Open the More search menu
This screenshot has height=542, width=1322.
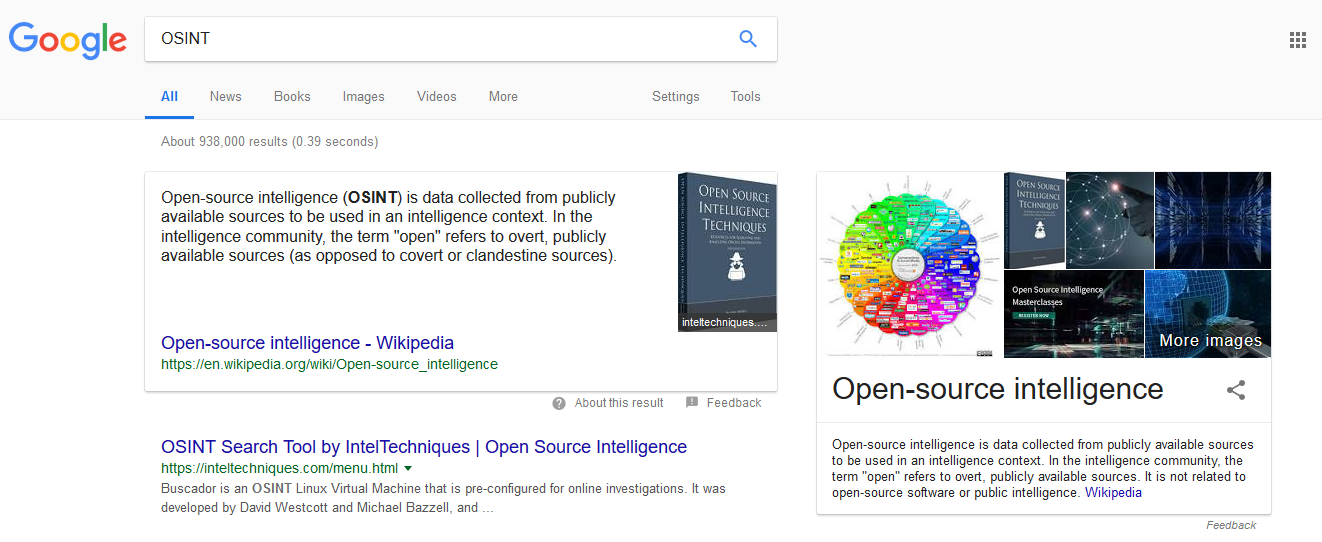click(503, 97)
